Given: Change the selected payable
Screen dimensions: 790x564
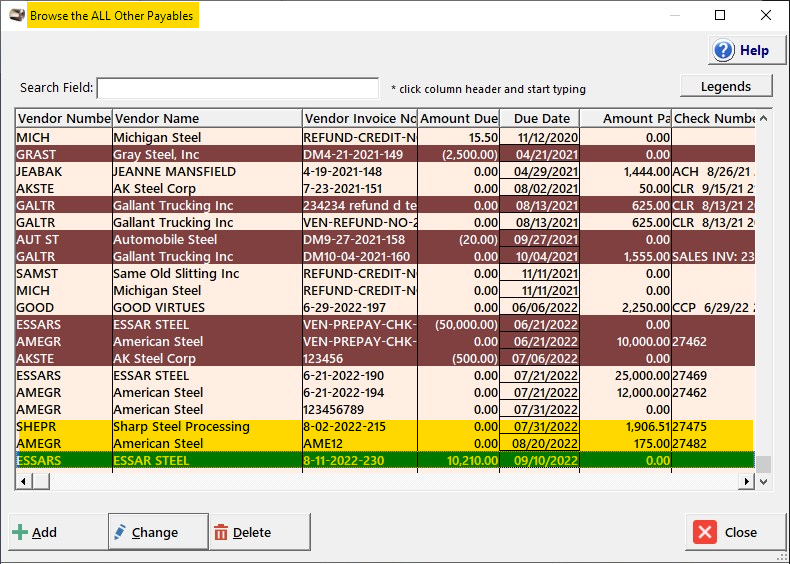Looking at the screenshot, I should coord(158,532).
